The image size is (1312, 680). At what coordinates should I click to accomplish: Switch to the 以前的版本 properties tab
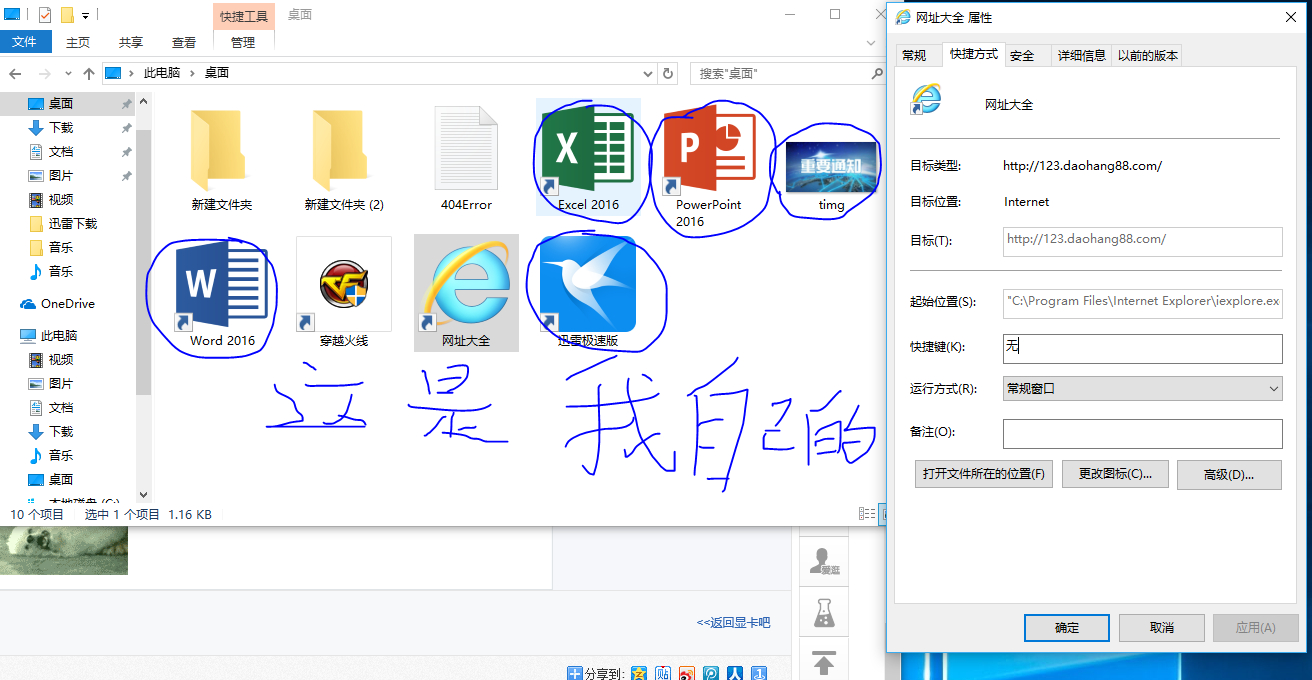click(1148, 55)
